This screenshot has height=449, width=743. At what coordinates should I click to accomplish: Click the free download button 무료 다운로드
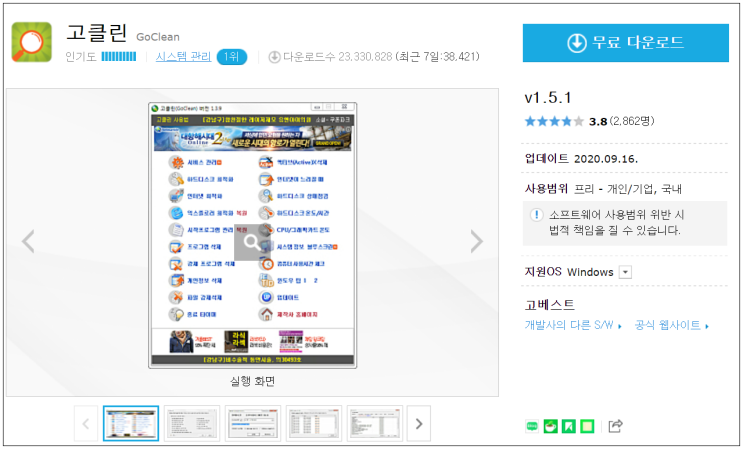click(x=625, y=43)
